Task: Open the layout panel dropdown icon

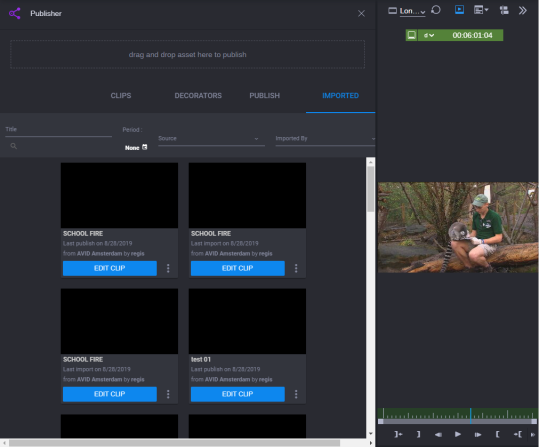Action: coord(481,10)
